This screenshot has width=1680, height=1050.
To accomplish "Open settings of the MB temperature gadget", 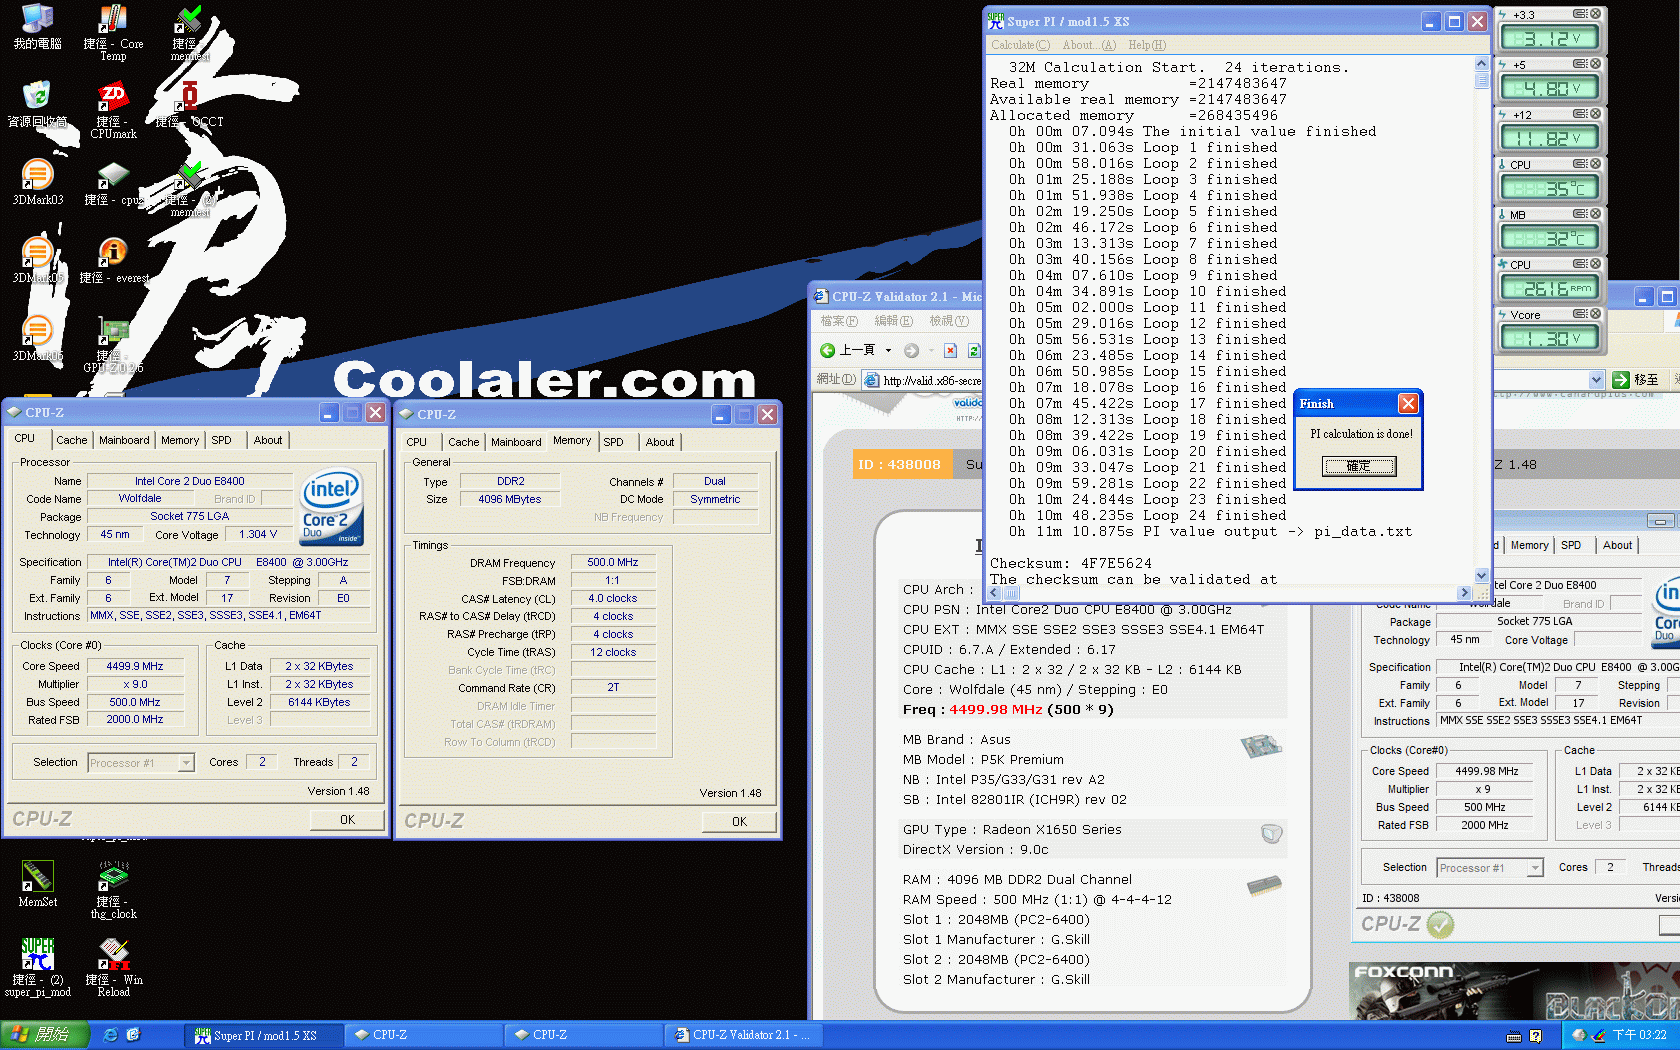I will tap(1580, 214).
